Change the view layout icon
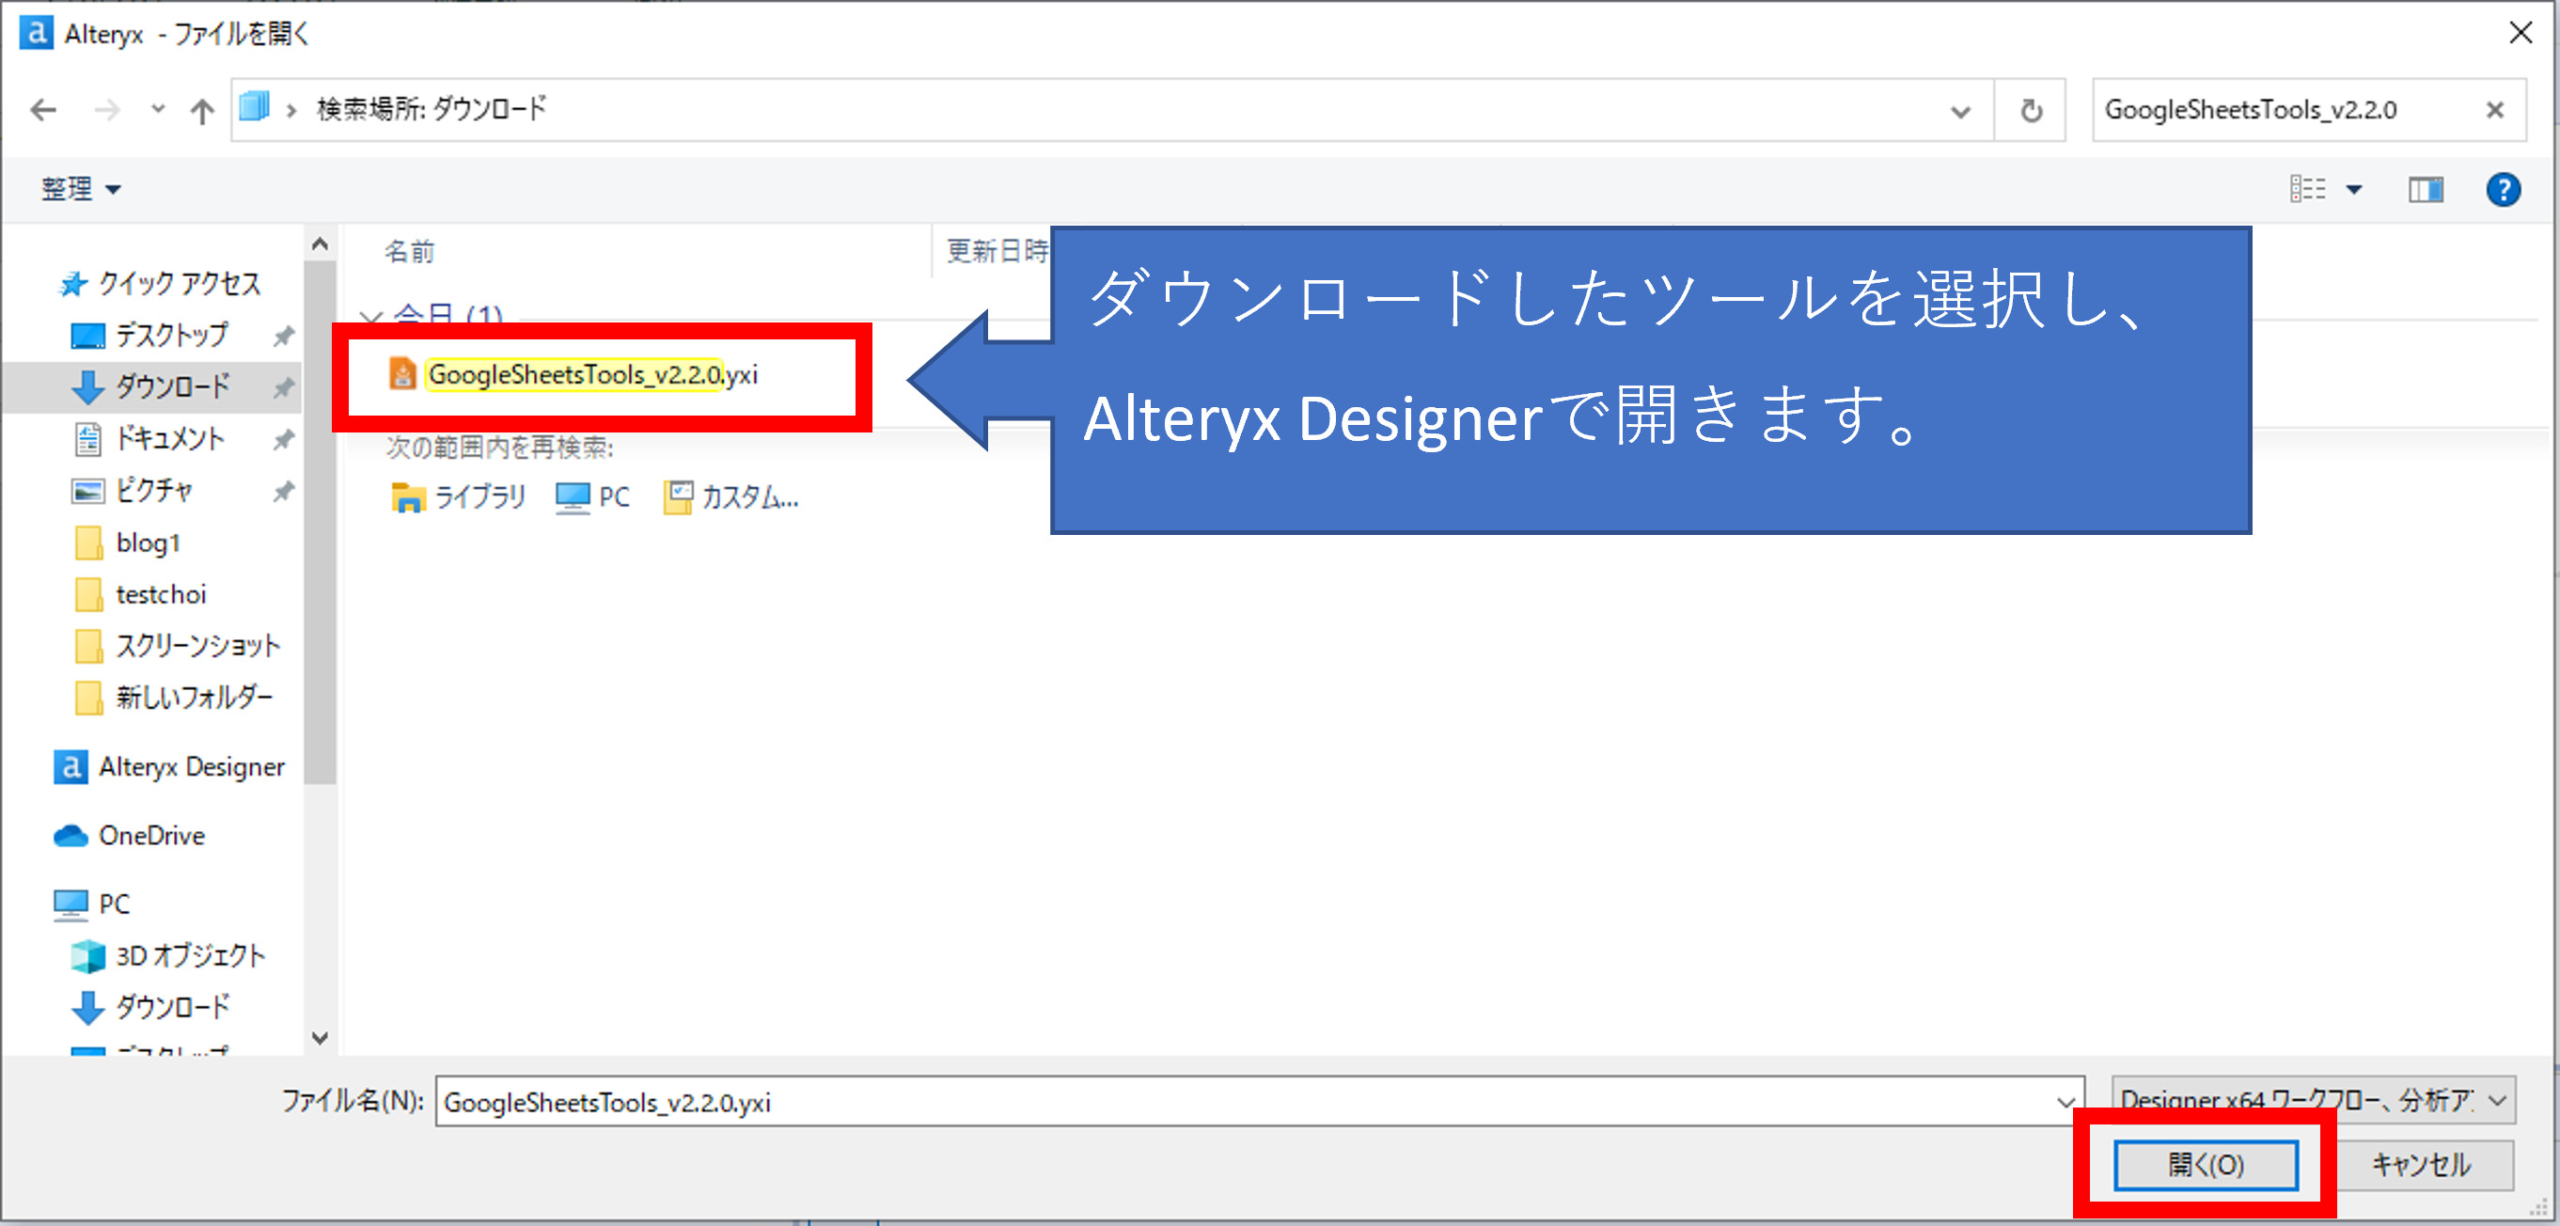The height and width of the screenshot is (1226, 2560). coord(2307,189)
